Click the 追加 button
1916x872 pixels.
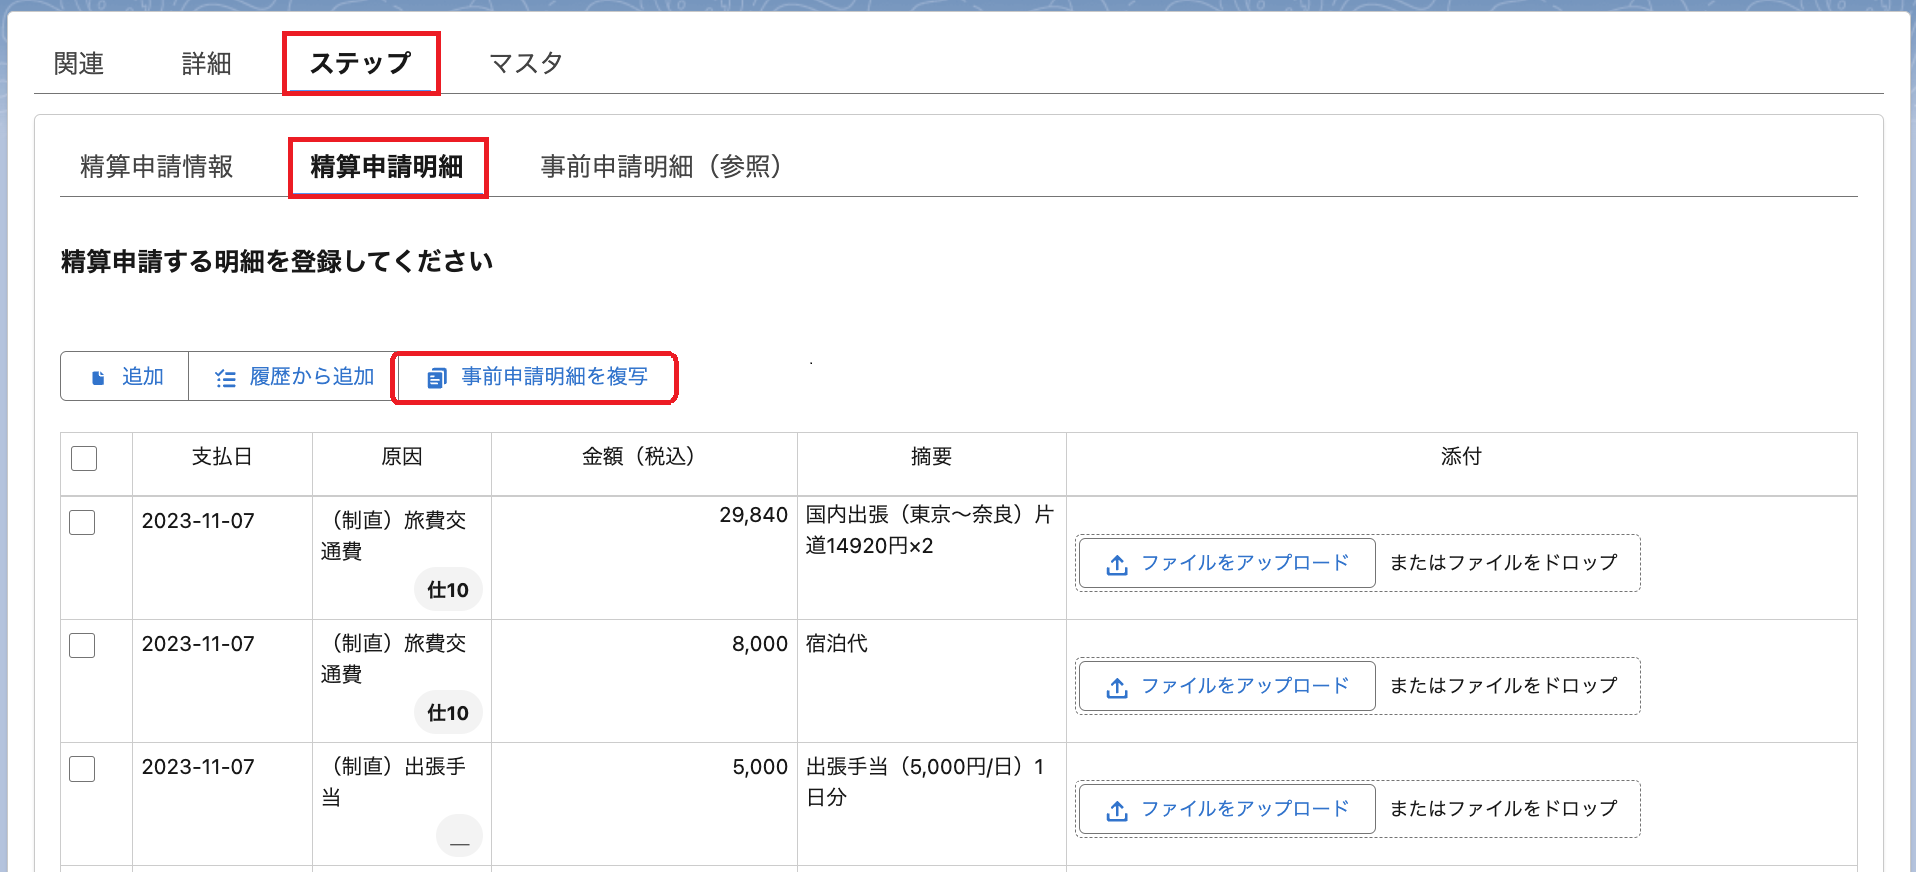tap(125, 377)
